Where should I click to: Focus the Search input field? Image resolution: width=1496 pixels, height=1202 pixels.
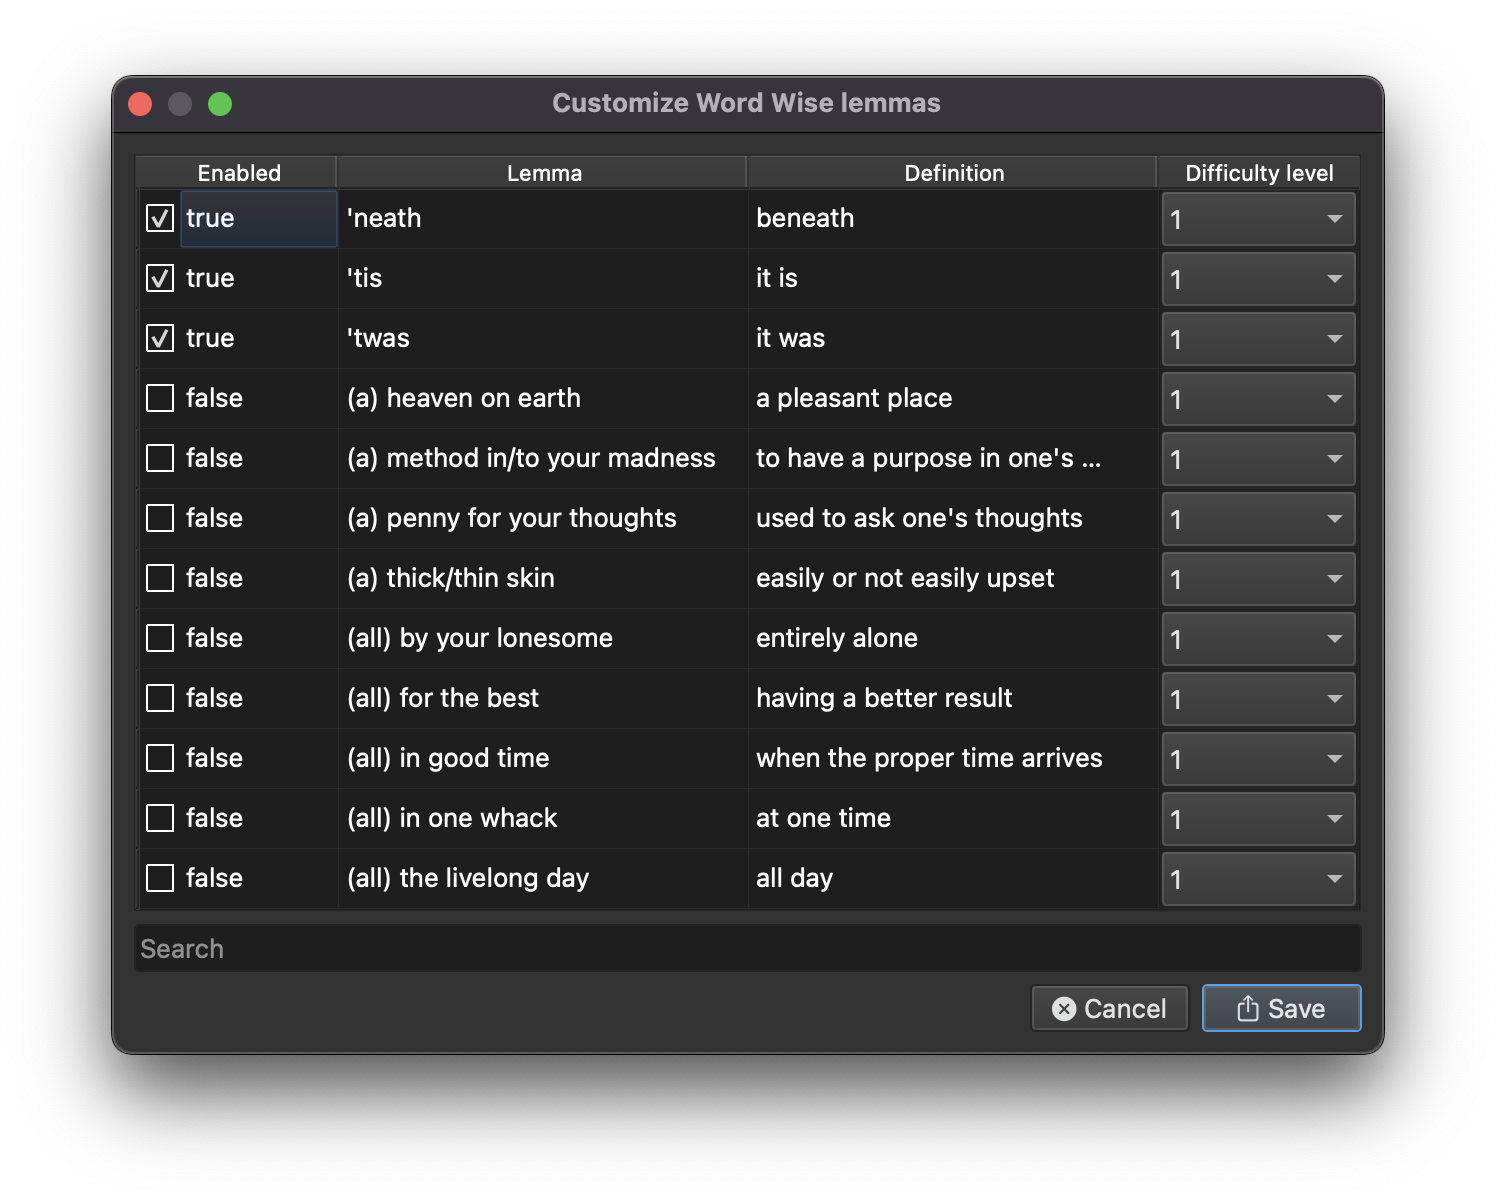pos(747,949)
